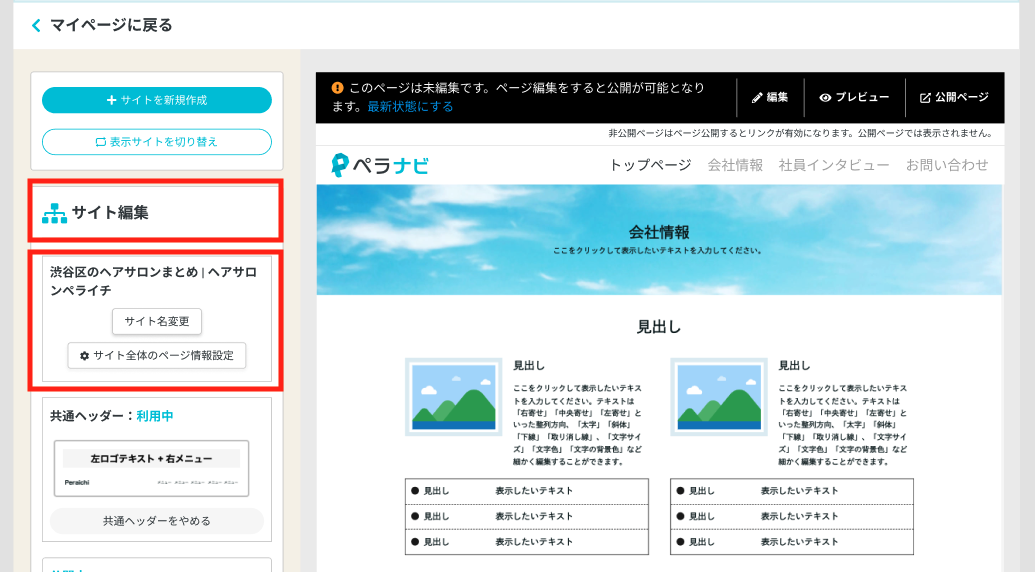The height and width of the screenshot is (572, 1035).
Task: Click the orange warning icon in the black bar
Action: point(338,88)
